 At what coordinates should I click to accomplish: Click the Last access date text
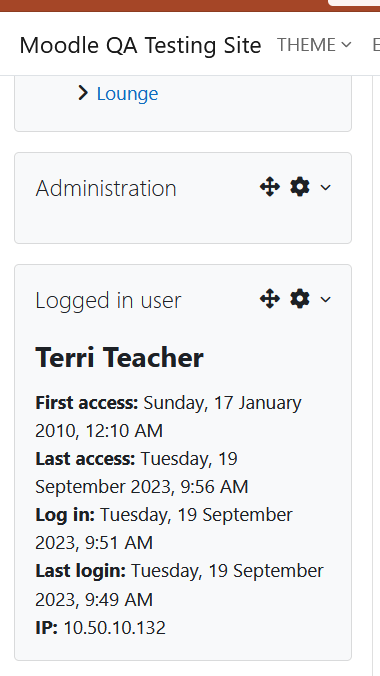tap(141, 473)
